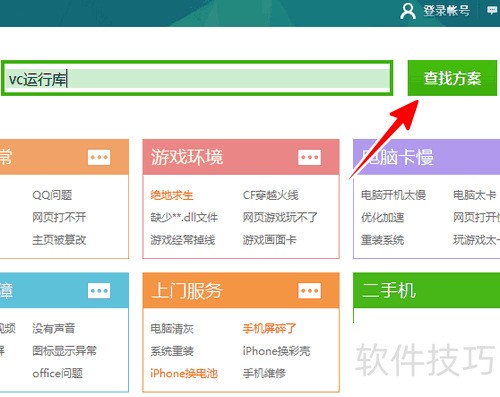Open the 电脑太卡 link
Screen dimensions: 500x397
click(x=475, y=195)
